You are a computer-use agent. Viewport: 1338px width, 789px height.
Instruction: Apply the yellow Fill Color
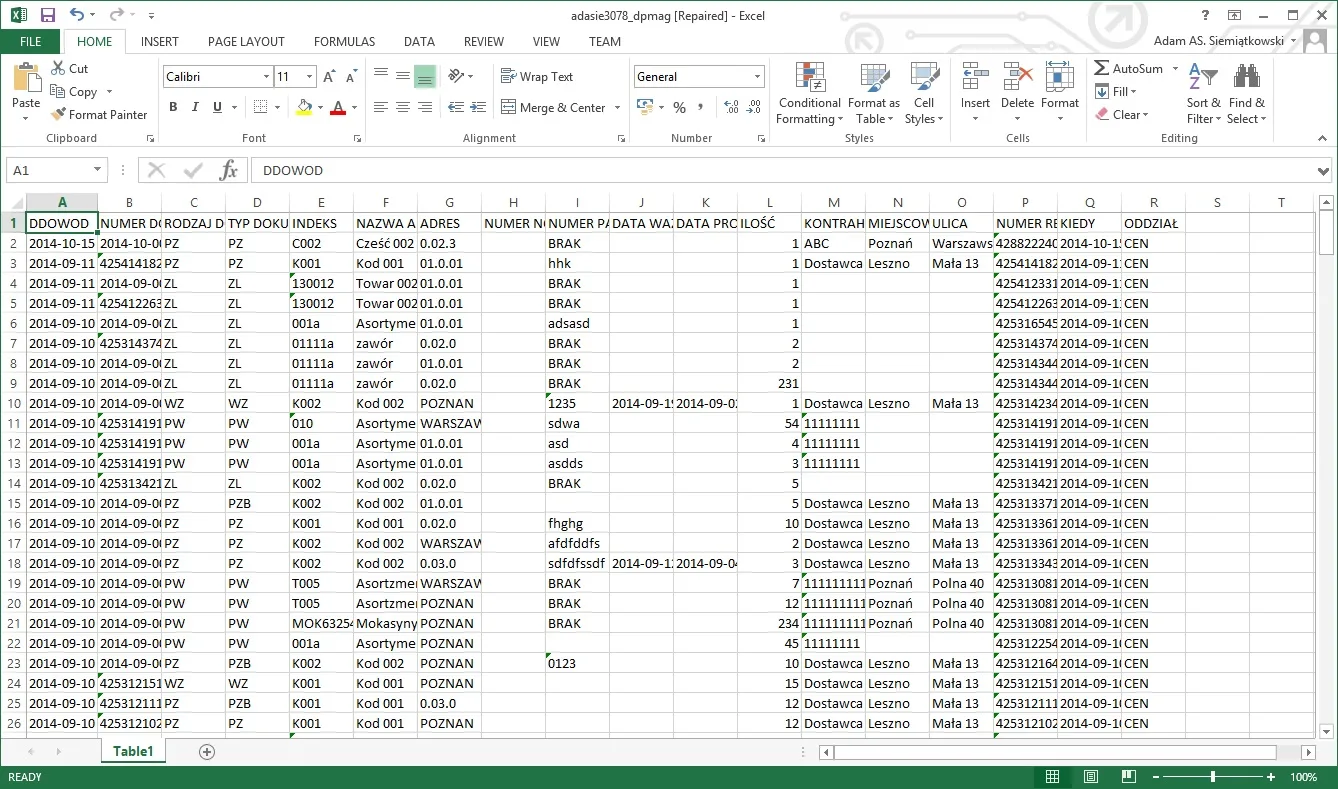pyautogui.click(x=305, y=107)
